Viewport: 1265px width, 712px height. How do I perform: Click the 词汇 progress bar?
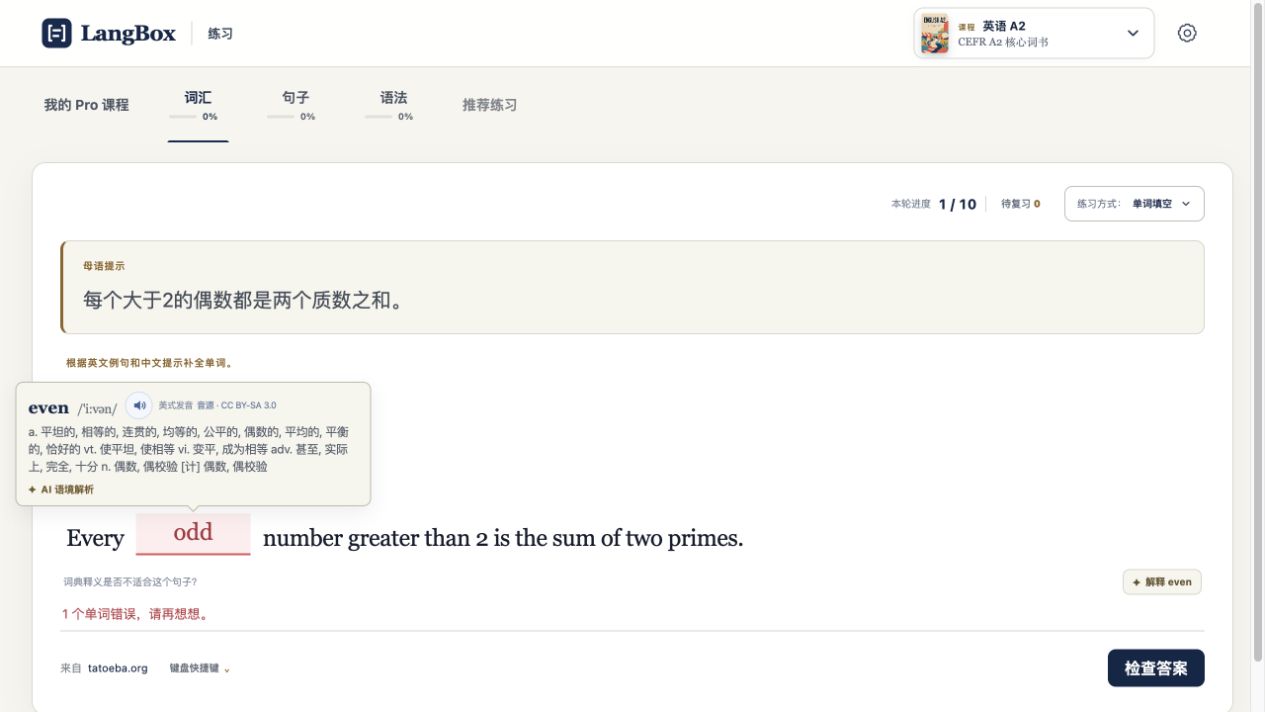coord(183,117)
